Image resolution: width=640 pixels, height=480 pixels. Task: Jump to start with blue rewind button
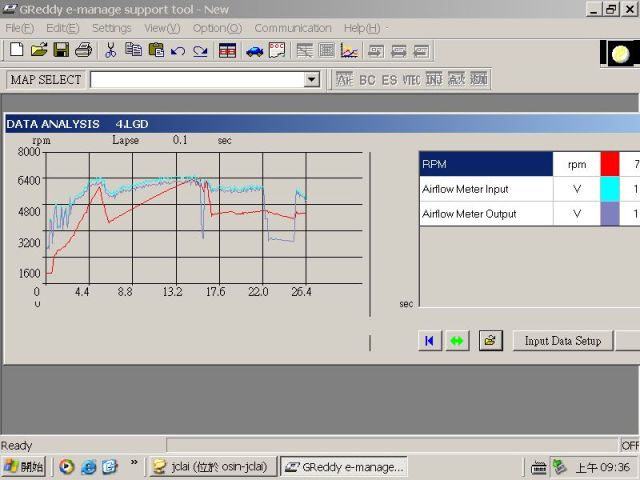(429, 340)
